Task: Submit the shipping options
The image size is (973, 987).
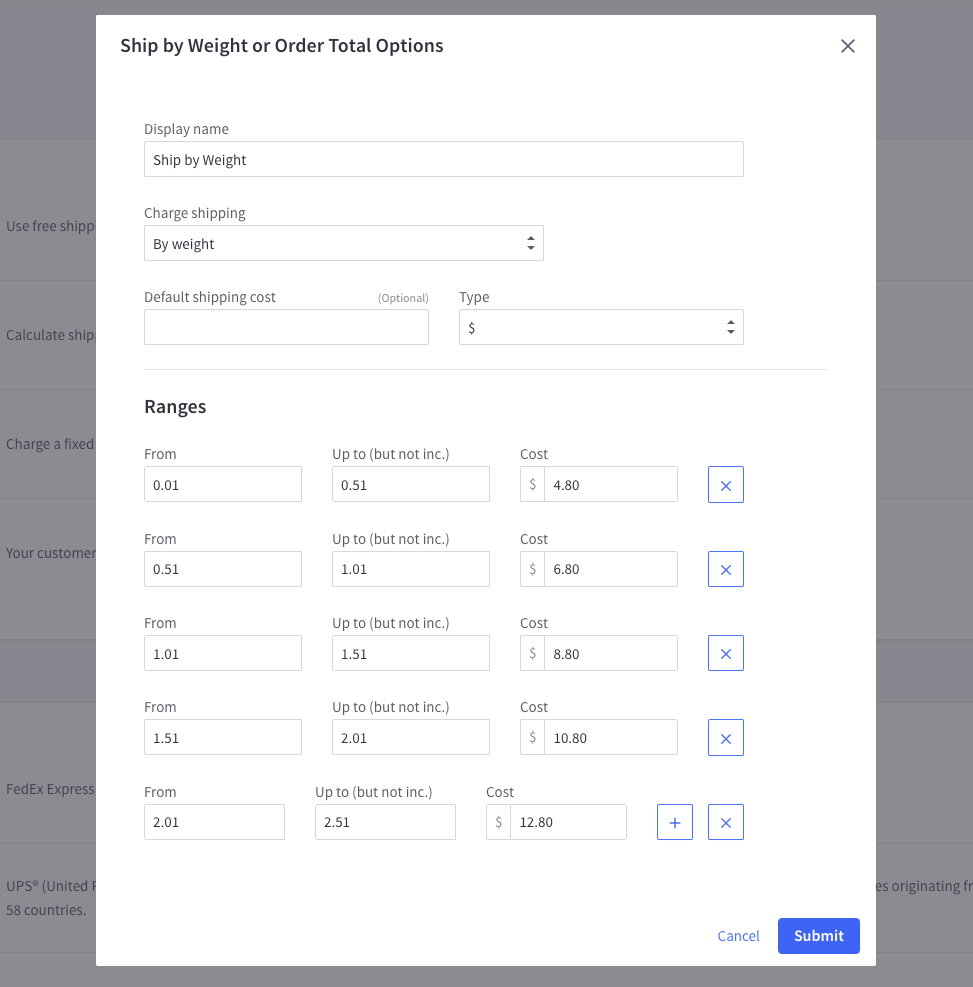Action: pos(818,936)
